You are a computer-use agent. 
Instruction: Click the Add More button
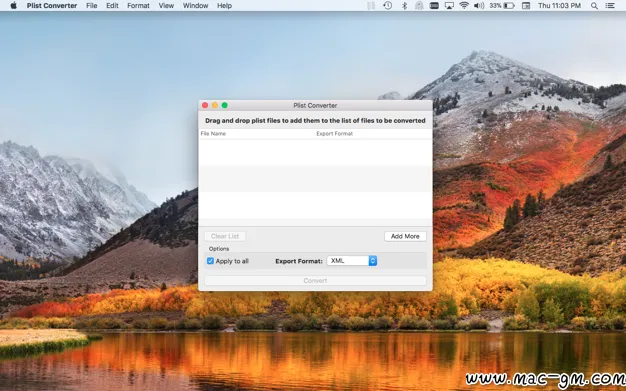point(405,236)
